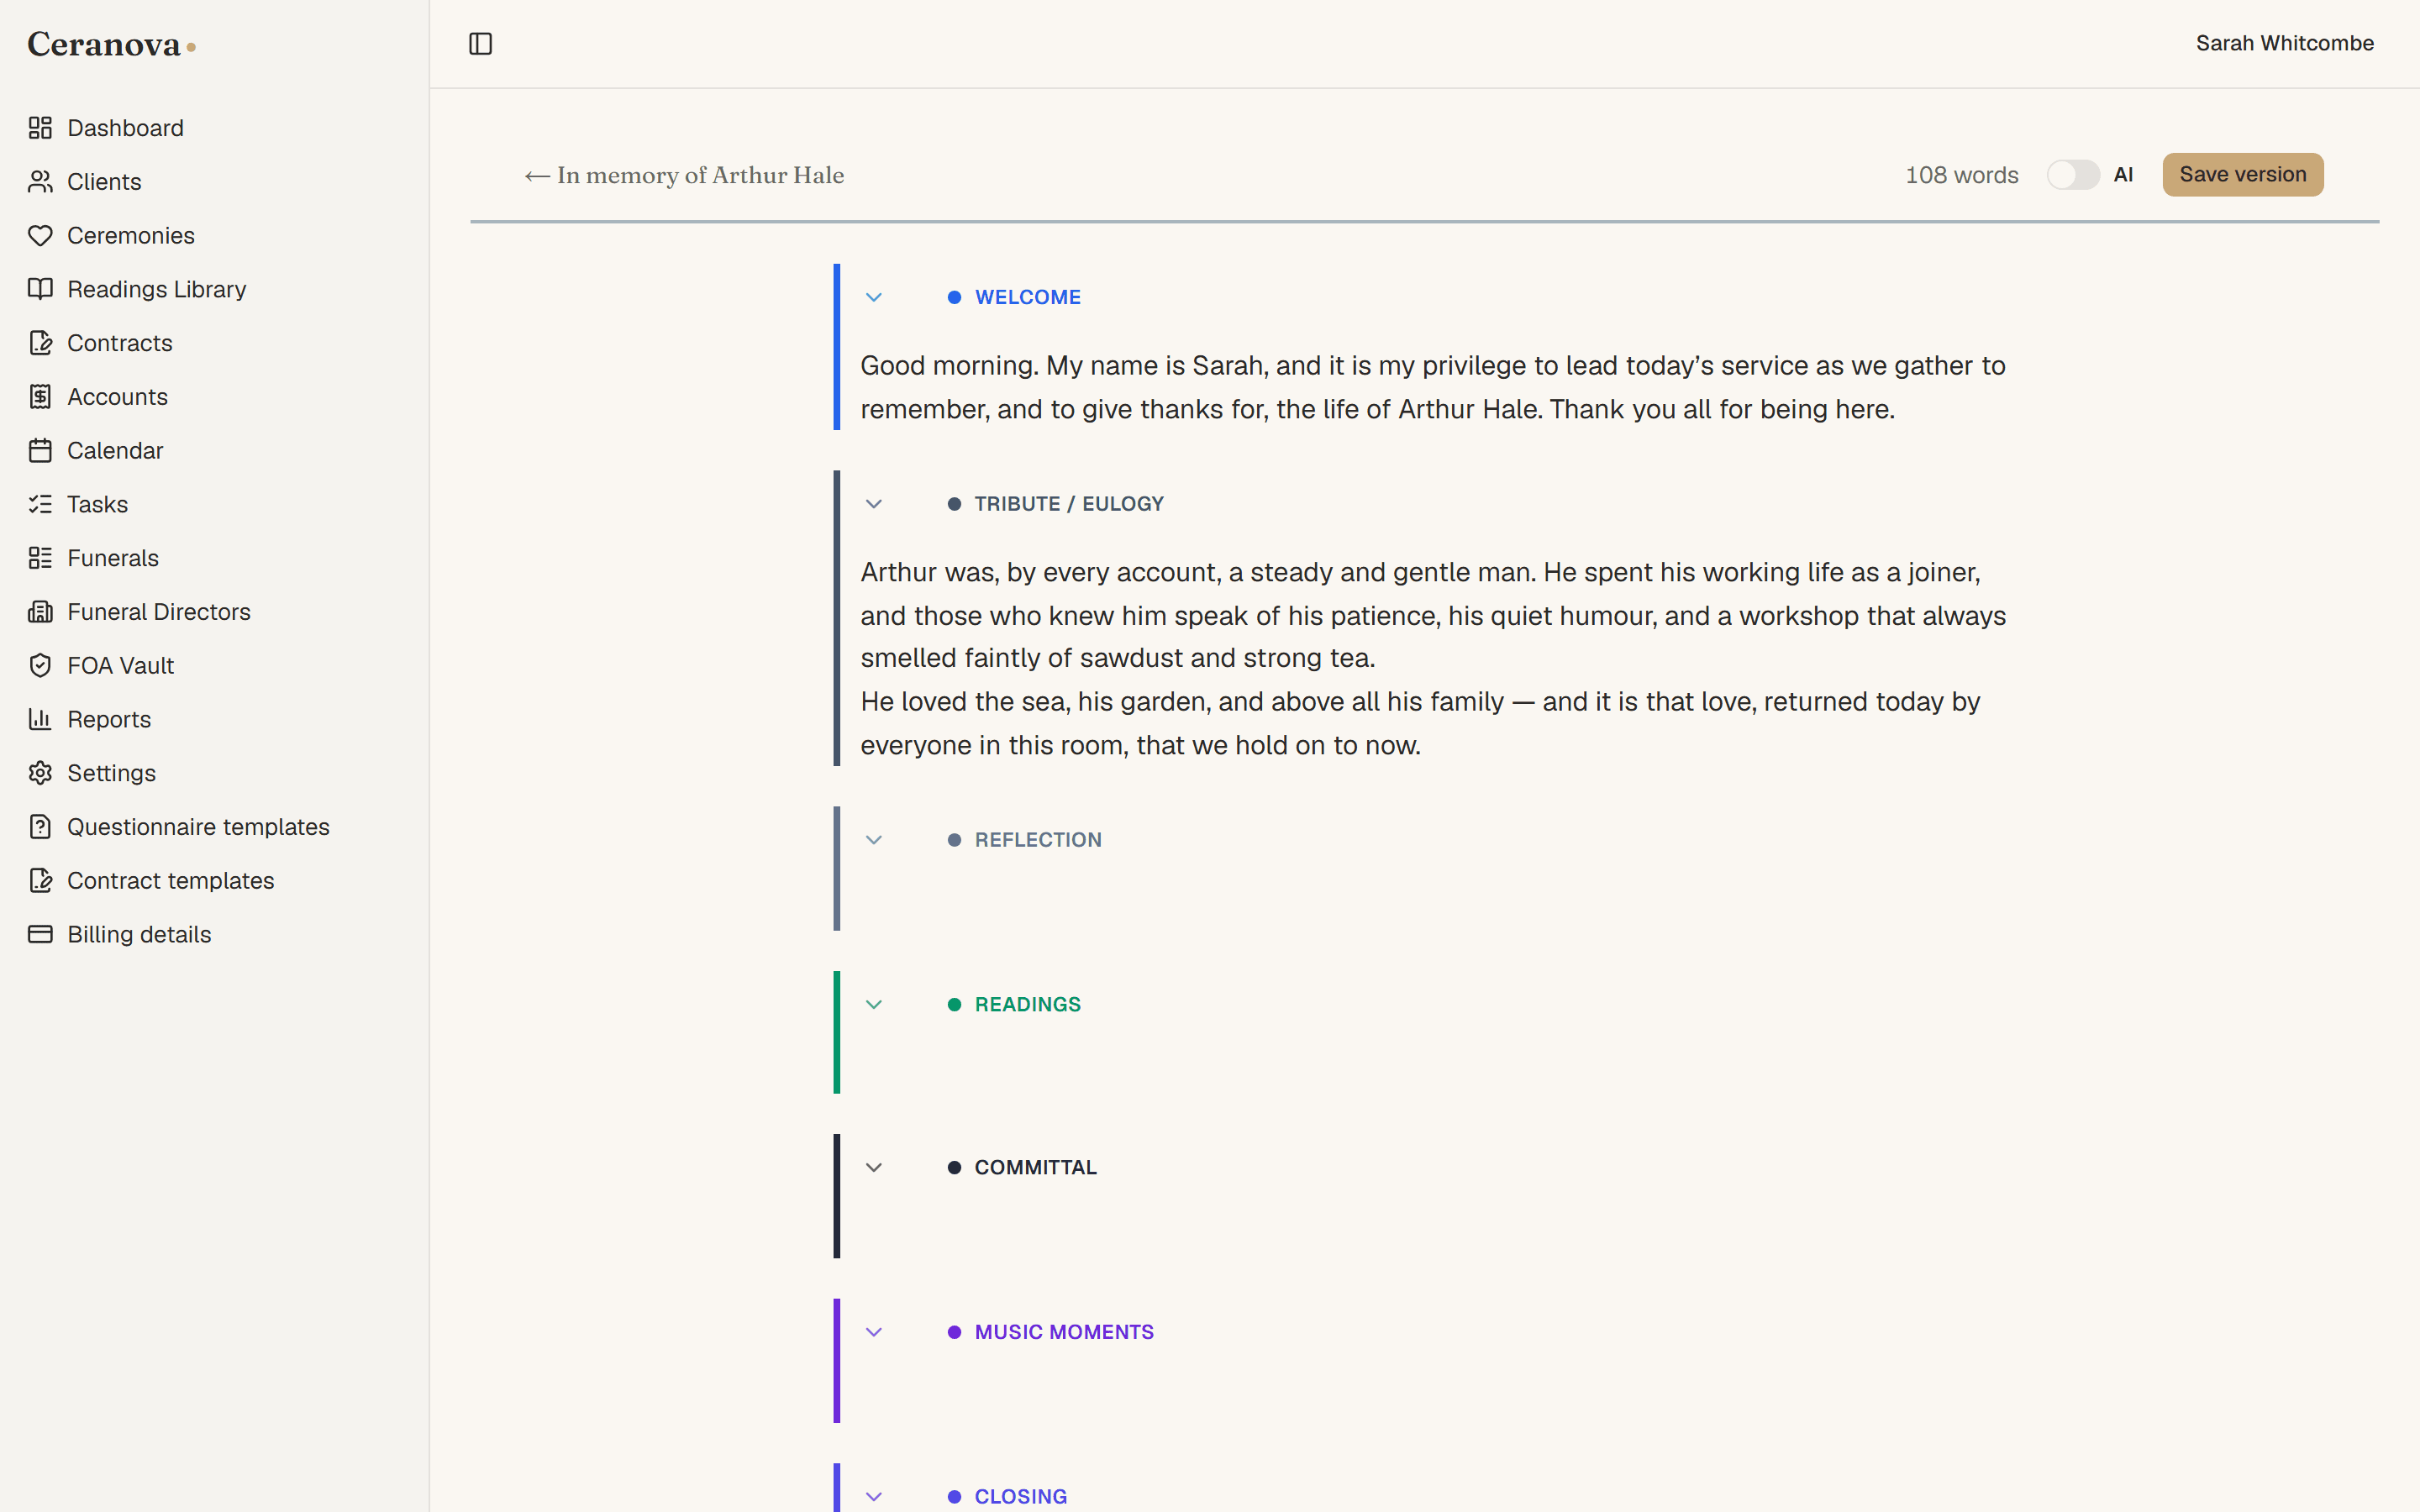Click the Save version button

[2243, 175]
